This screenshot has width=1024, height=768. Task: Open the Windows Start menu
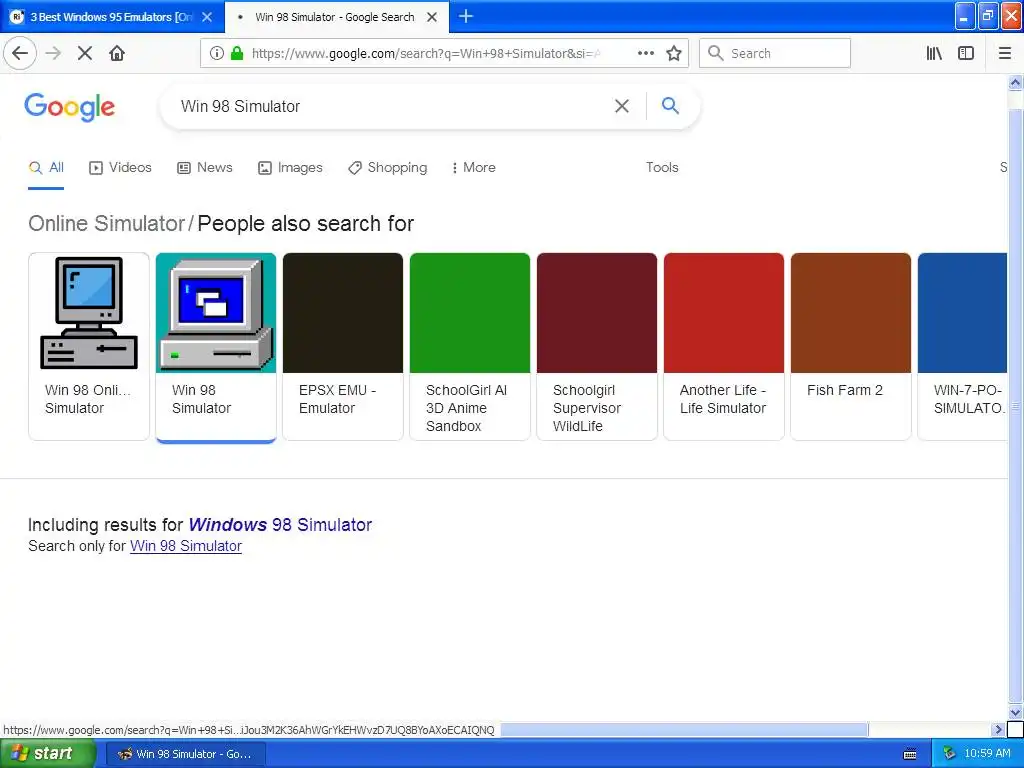click(46, 754)
